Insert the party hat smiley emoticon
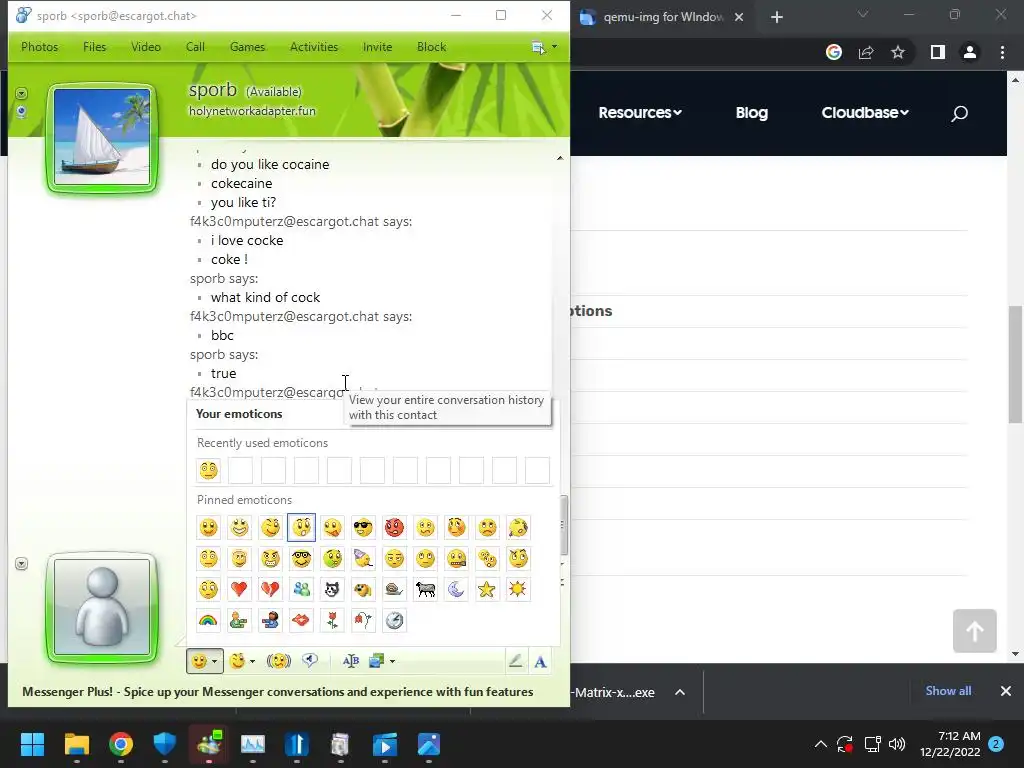 [x=363, y=558]
